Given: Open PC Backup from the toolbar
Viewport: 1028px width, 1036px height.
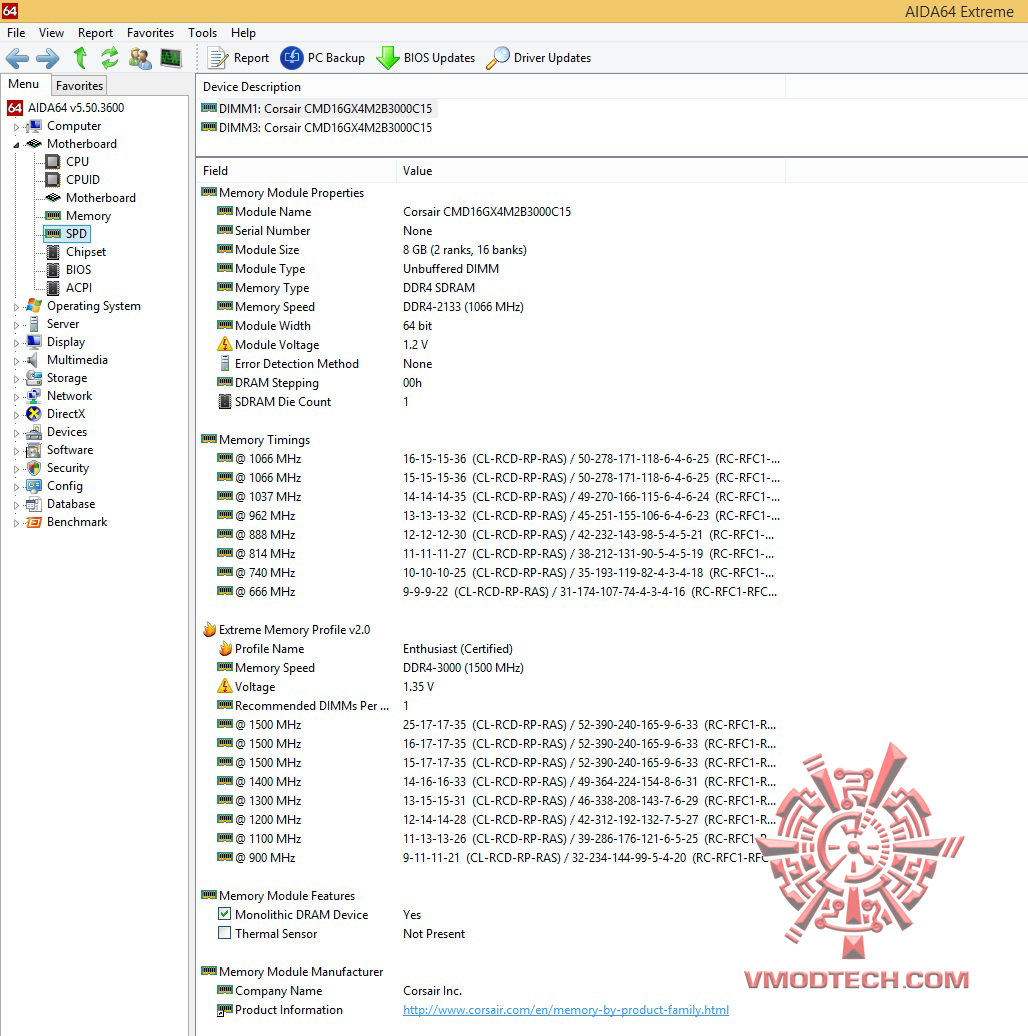Looking at the screenshot, I should (x=322, y=58).
